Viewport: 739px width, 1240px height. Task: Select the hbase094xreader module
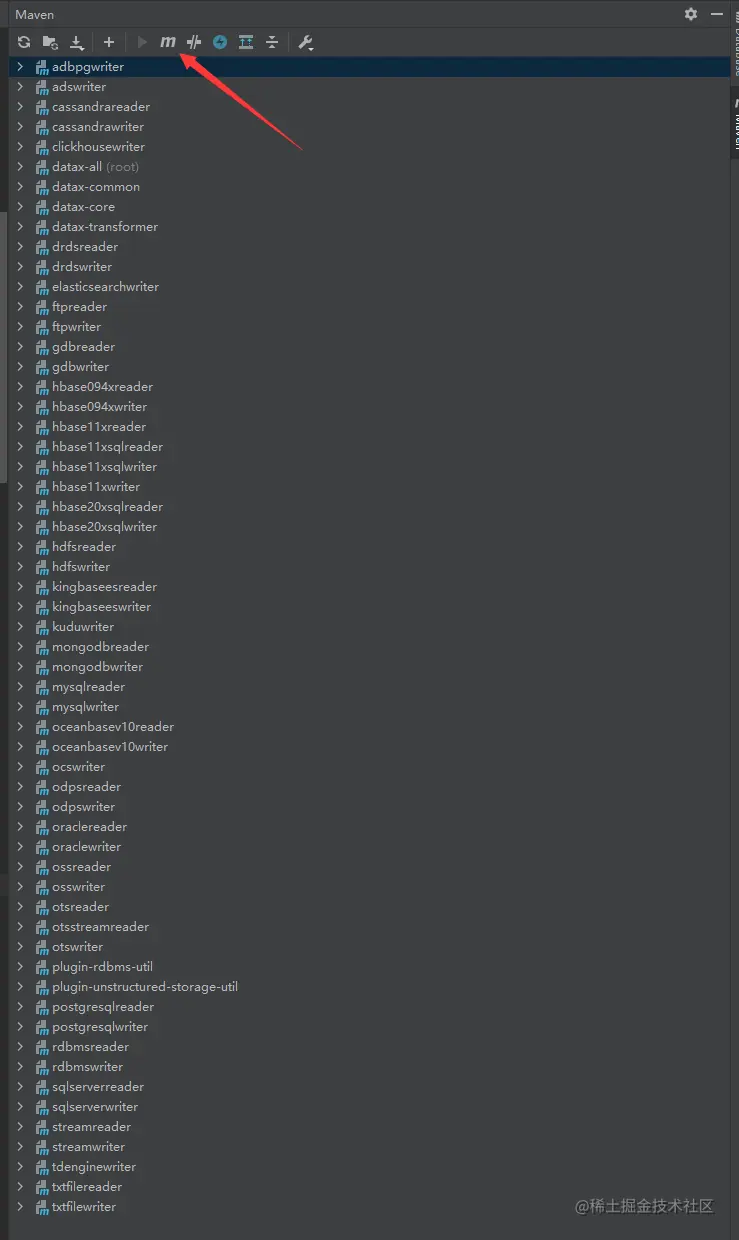coord(103,387)
